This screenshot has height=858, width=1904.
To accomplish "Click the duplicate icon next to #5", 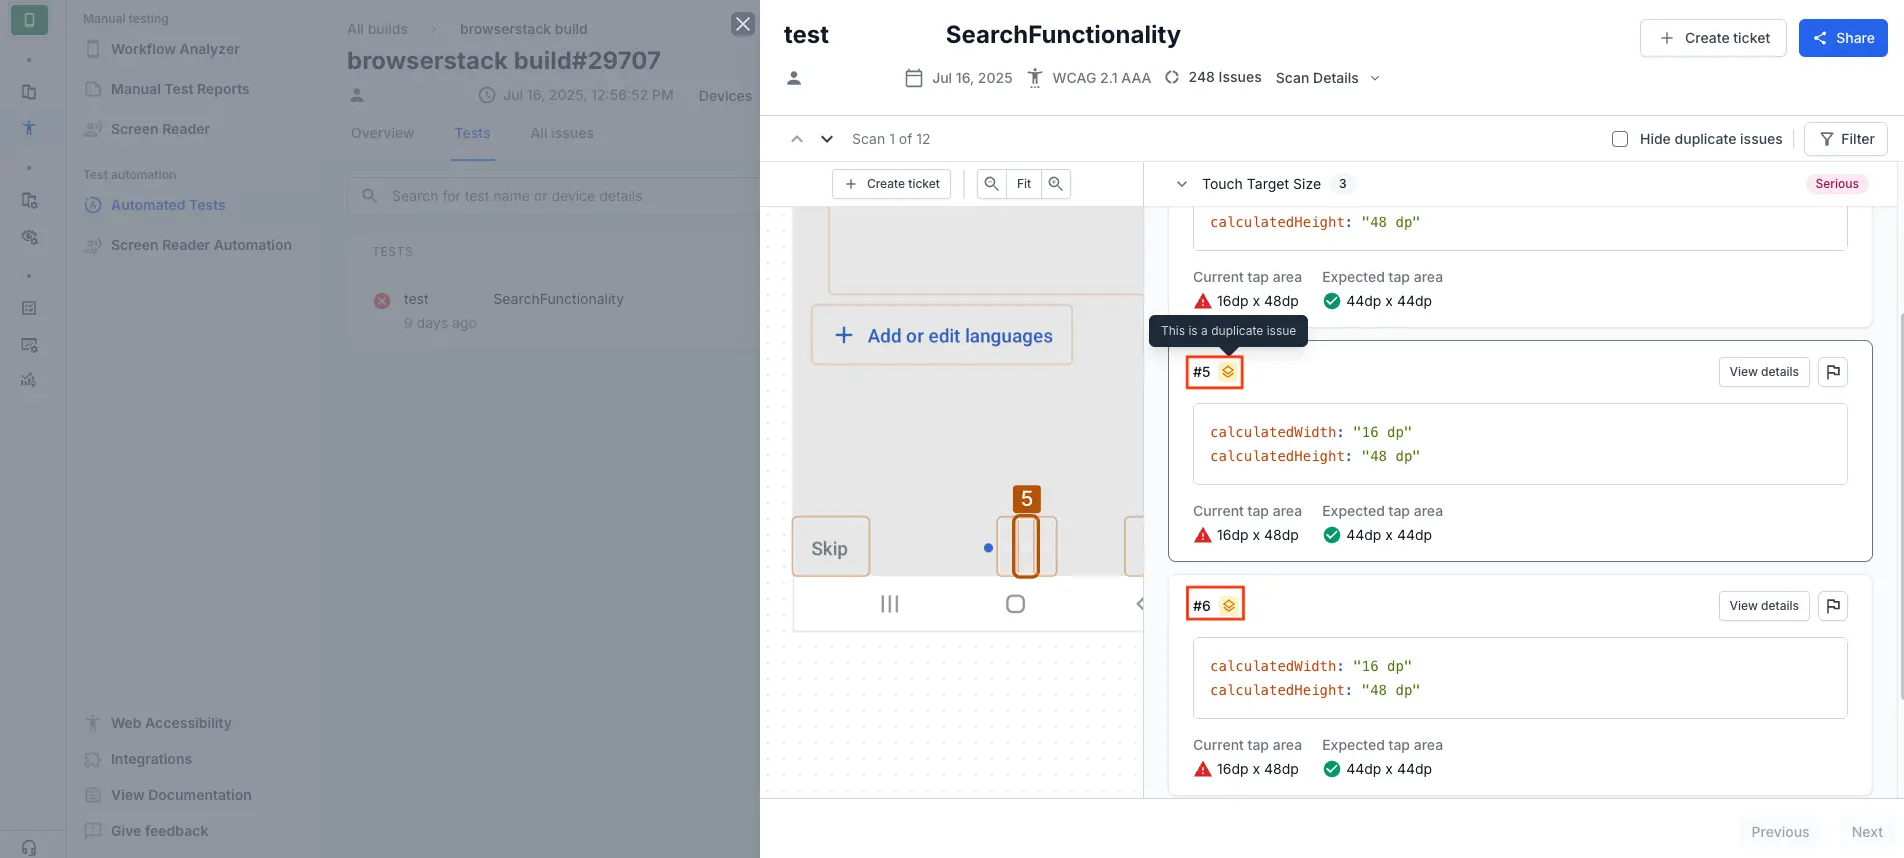I will pos(1228,372).
